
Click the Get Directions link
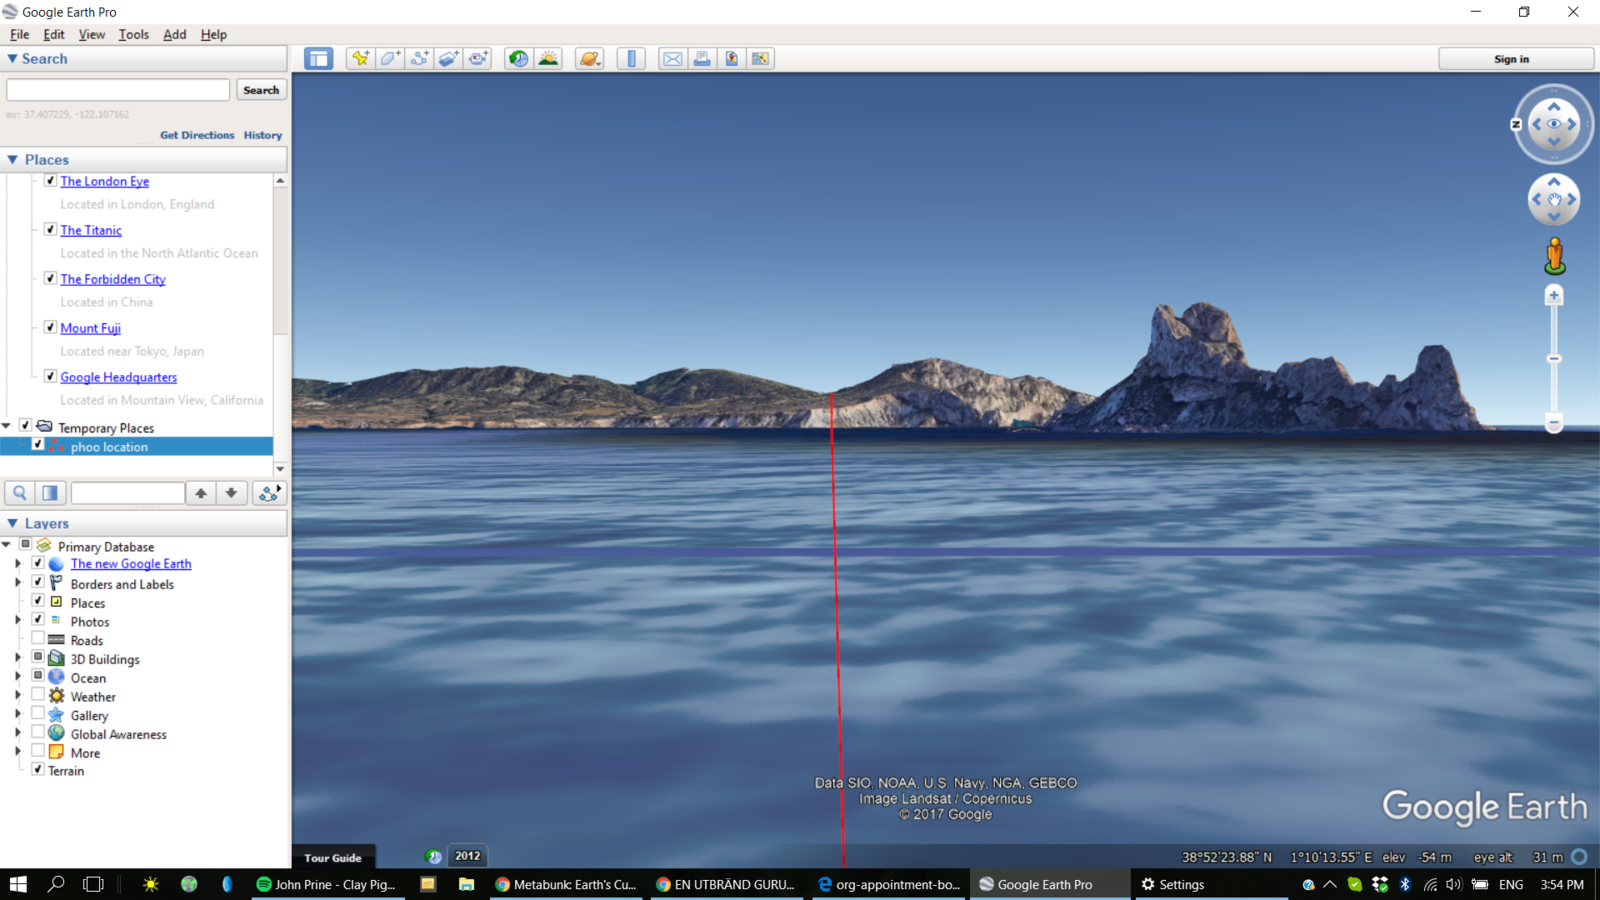[197, 135]
